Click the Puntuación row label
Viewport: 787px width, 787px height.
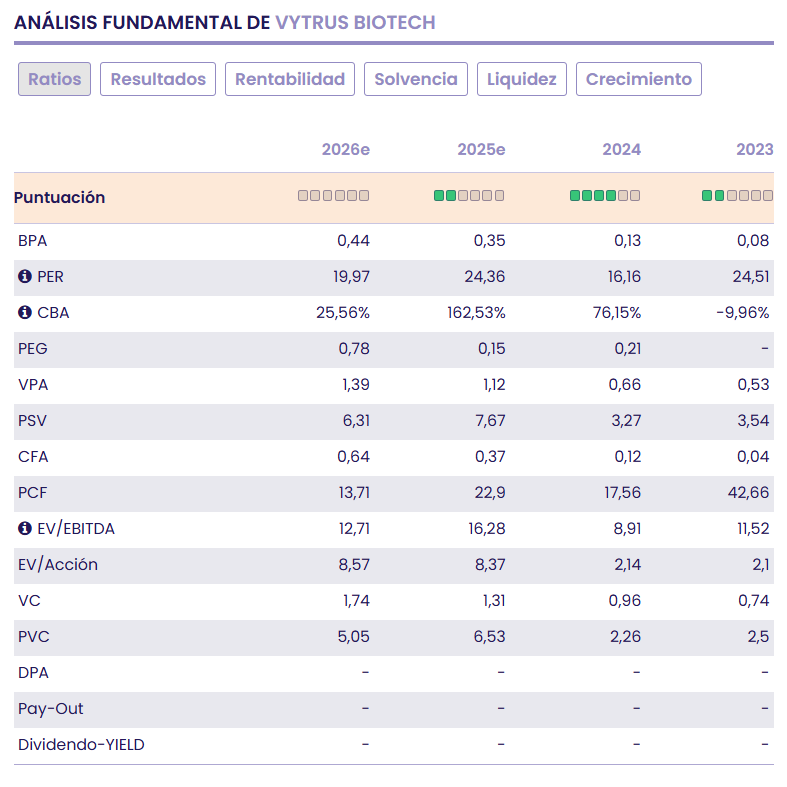click(60, 198)
